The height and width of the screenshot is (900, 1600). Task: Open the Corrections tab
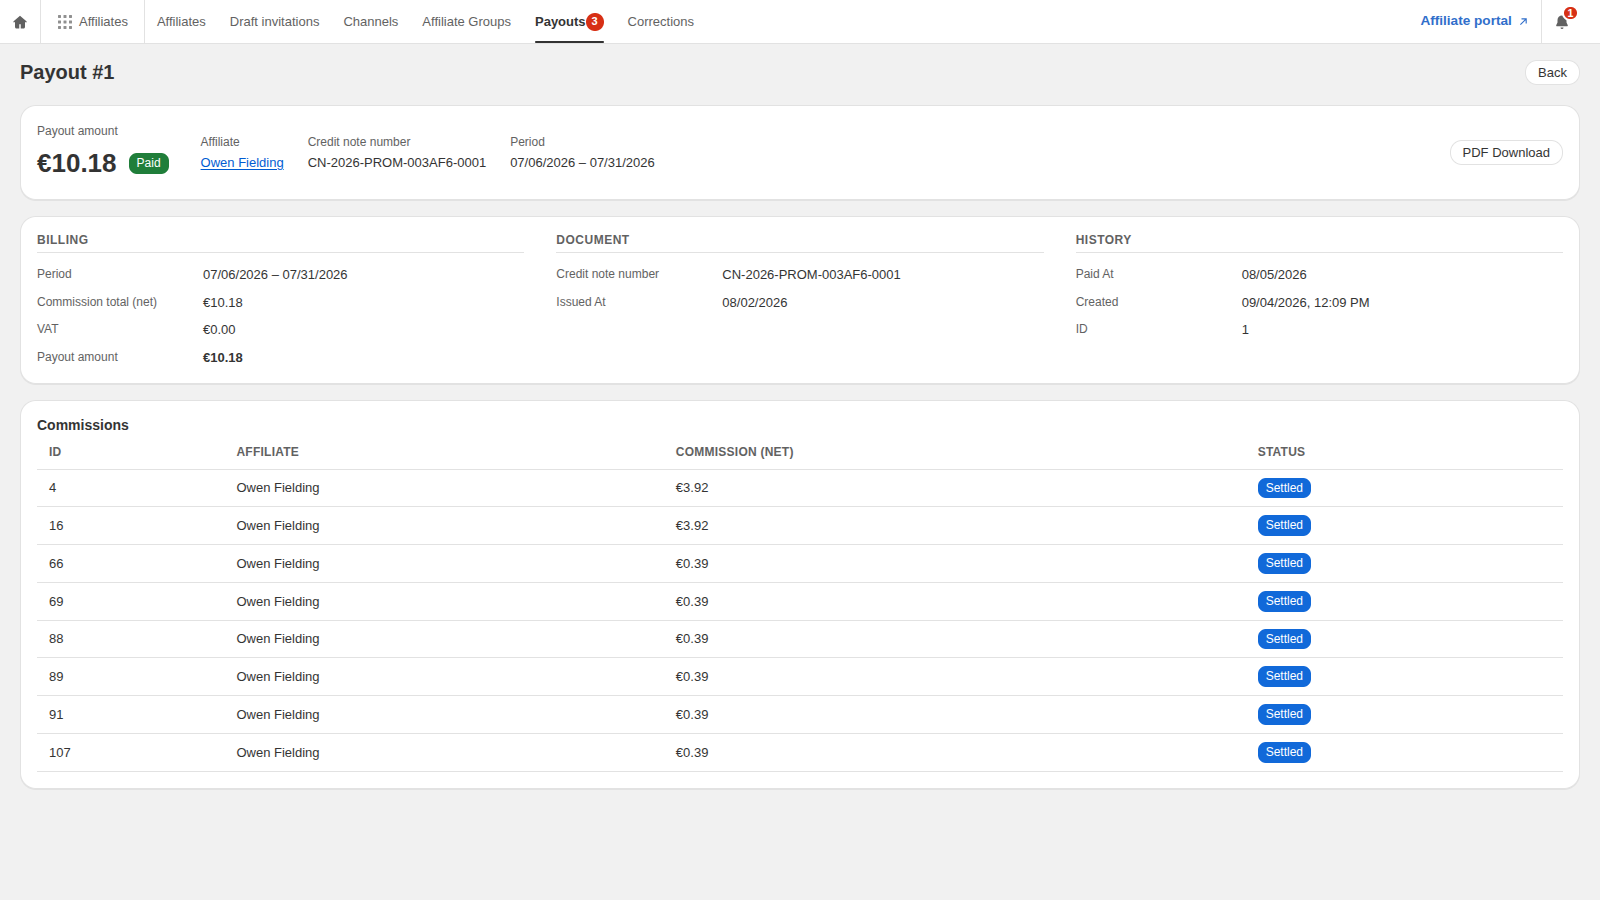pyautogui.click(x=660, y=22)
